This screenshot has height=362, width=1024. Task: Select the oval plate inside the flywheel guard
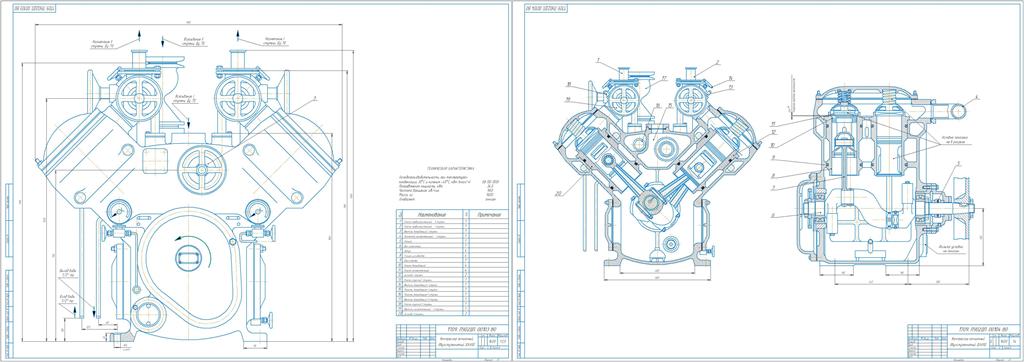click(x=187, y=257)
